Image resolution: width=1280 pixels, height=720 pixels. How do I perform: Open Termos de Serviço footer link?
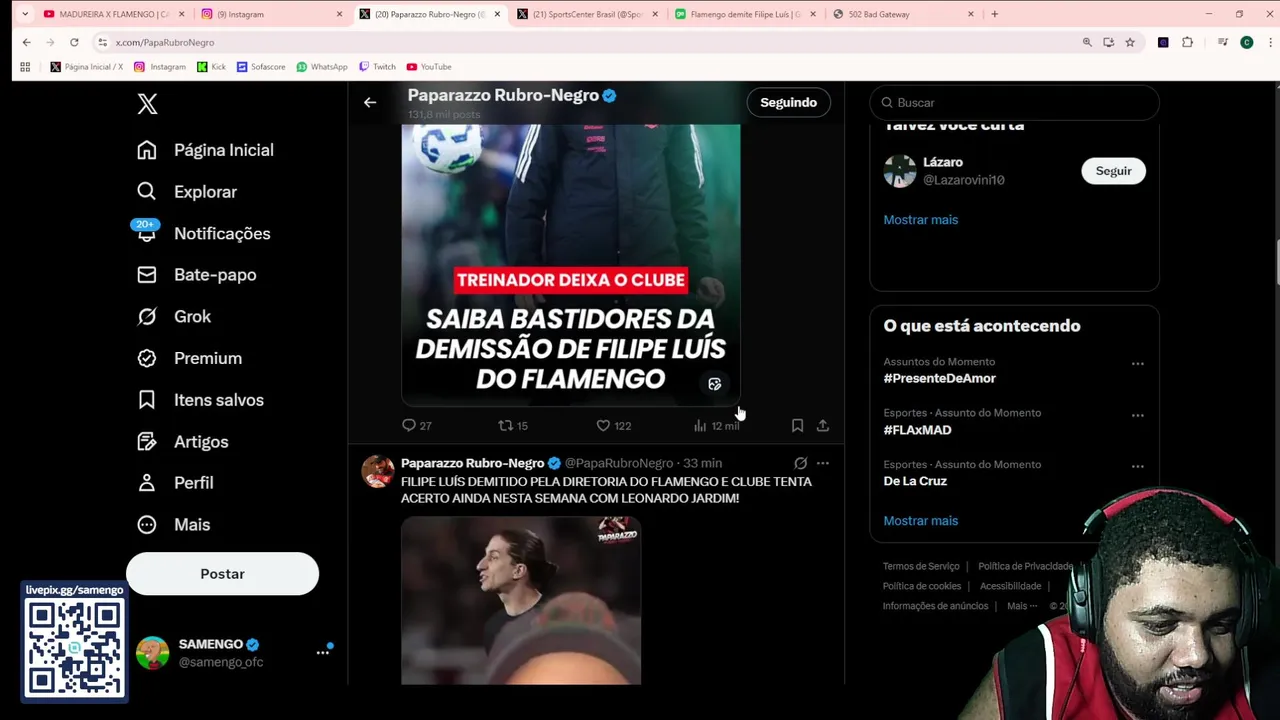pyautogui.click(x=921, y=566)
